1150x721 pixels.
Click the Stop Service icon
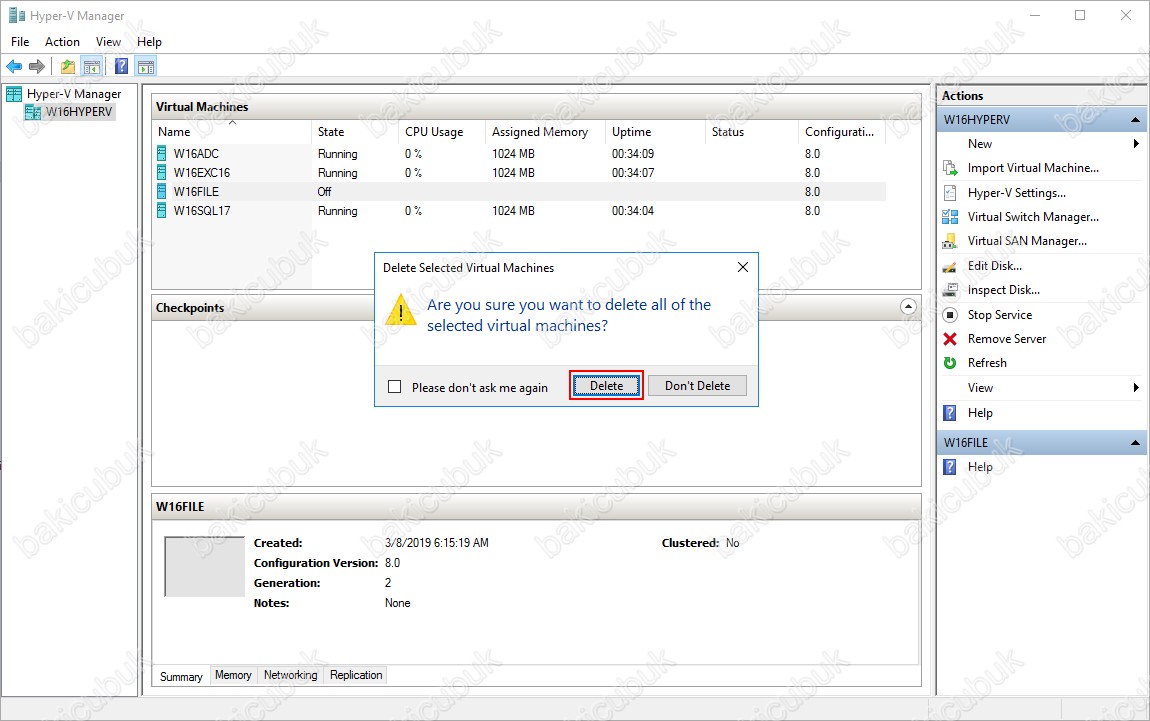950,315
